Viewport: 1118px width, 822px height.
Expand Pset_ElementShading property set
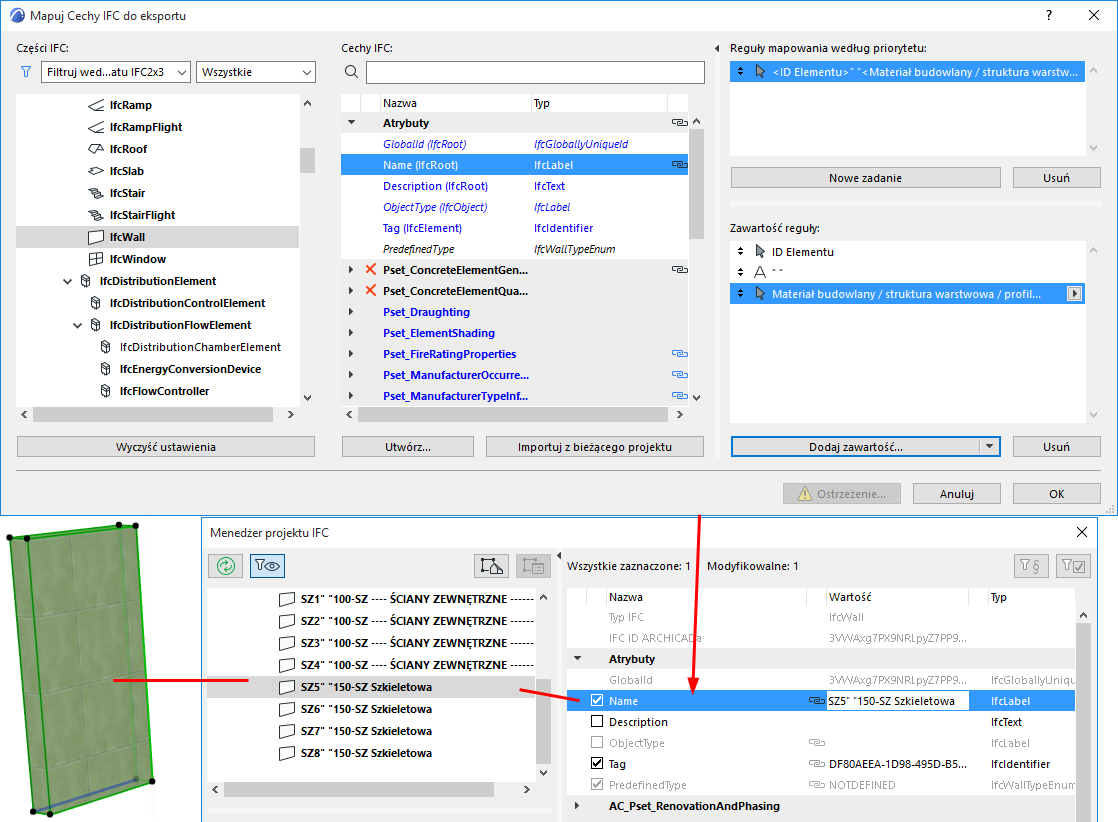[351, 333]
